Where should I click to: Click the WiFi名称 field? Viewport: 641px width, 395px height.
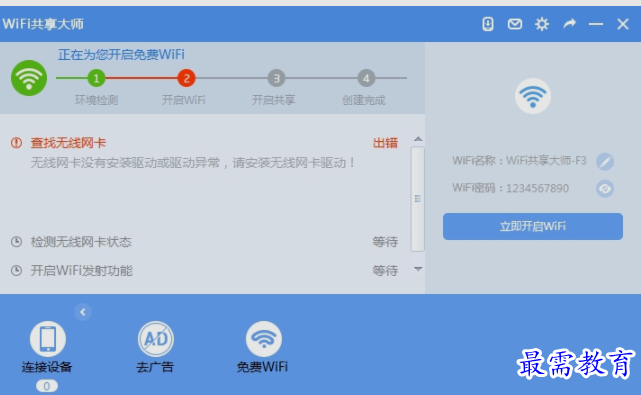coord(519,161)
